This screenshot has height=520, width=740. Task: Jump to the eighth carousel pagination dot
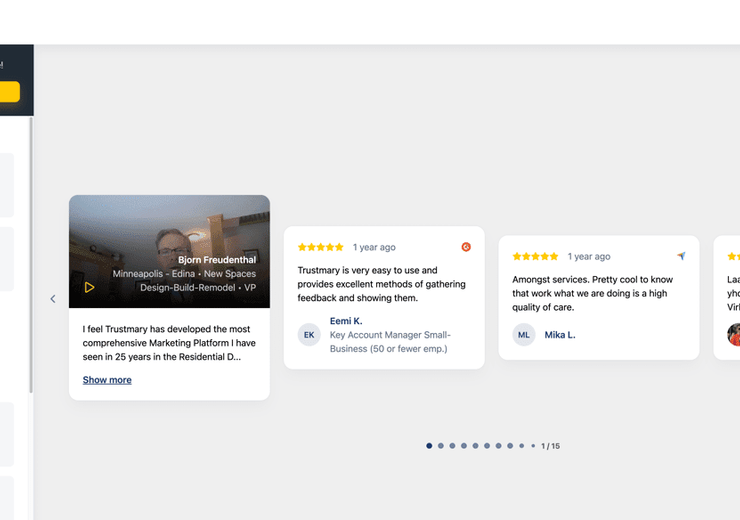[x=510, y=445]
